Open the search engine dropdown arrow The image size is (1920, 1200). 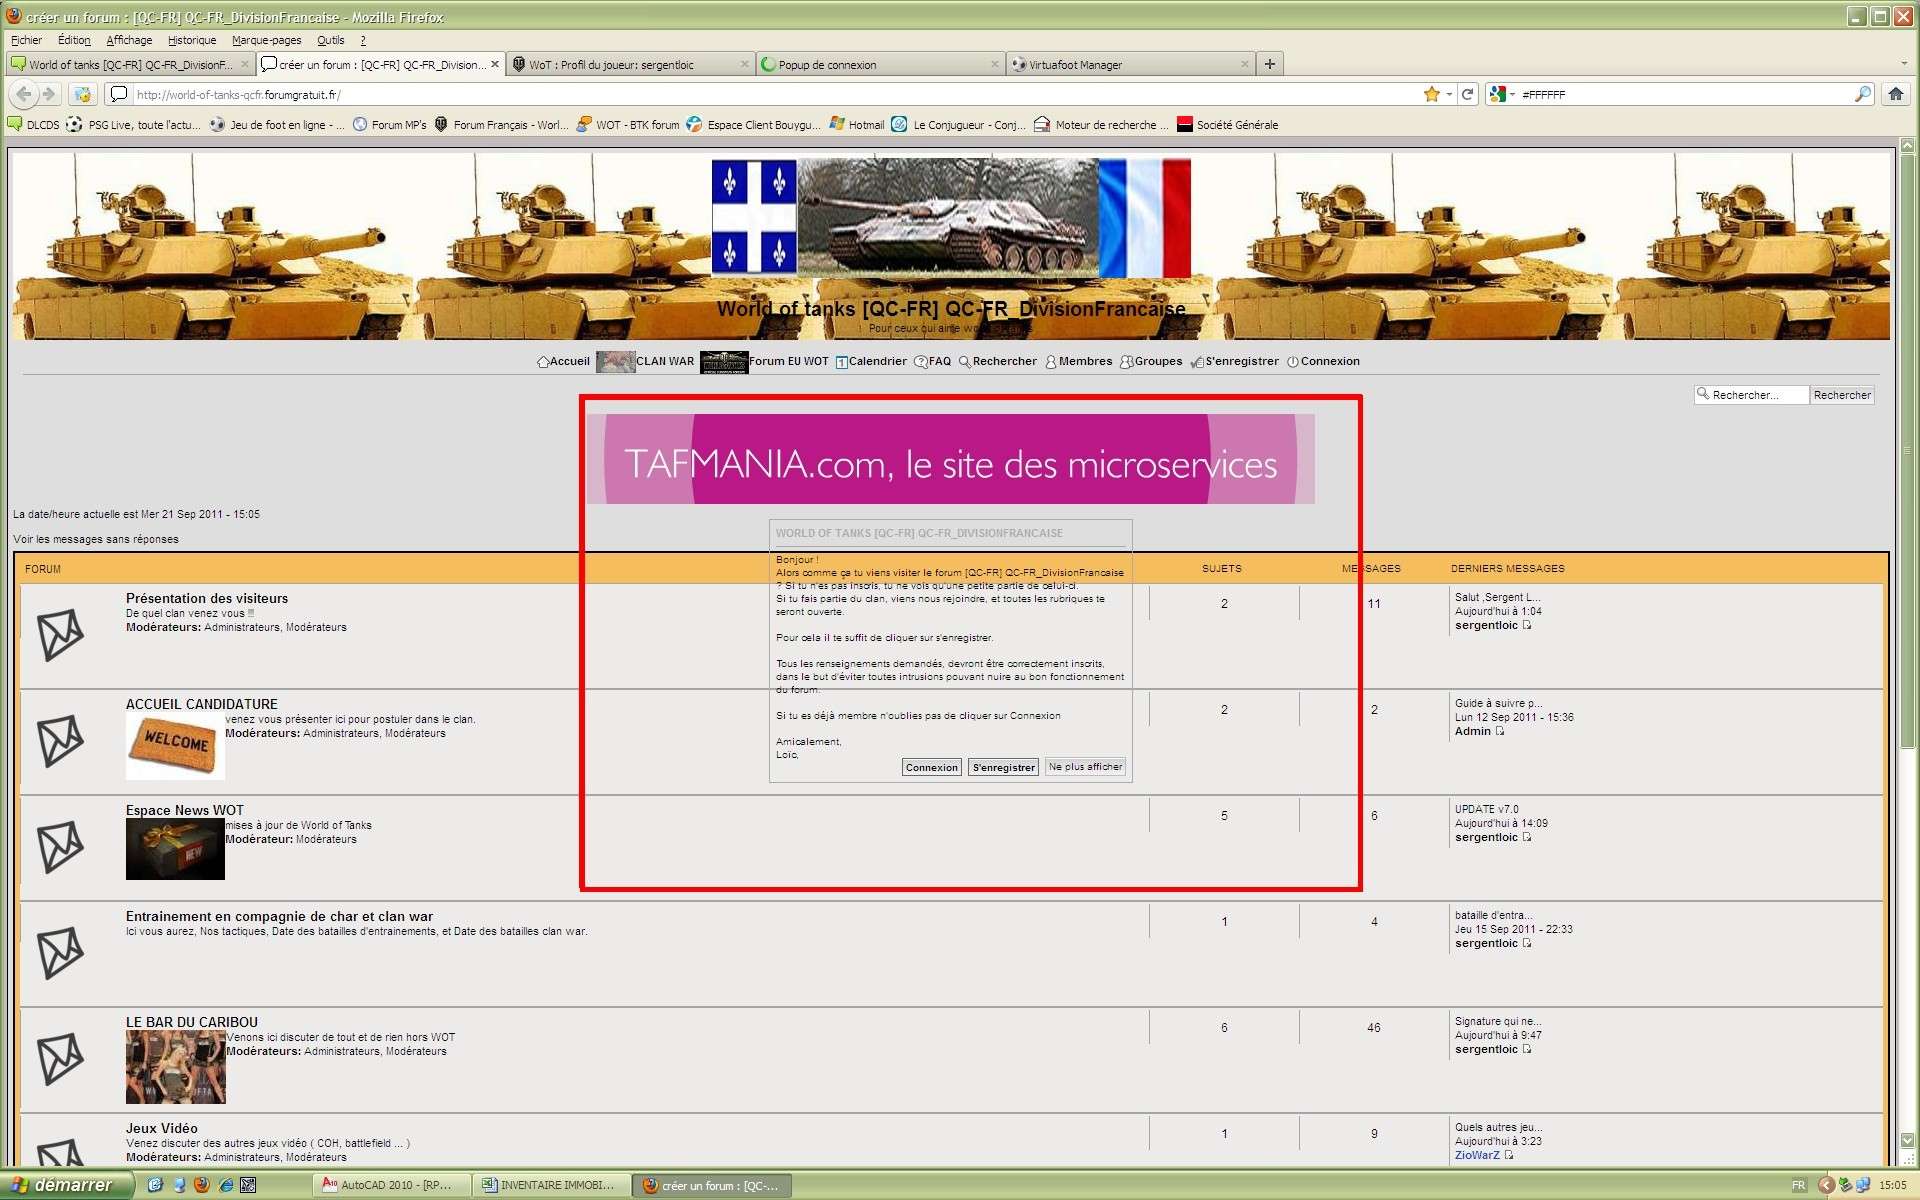click(x=1513, y=94)
